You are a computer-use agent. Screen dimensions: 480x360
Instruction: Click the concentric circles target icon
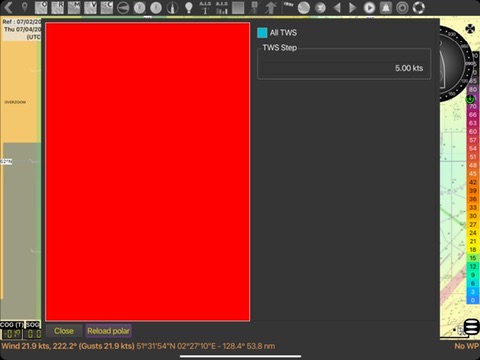click(402, 7)
